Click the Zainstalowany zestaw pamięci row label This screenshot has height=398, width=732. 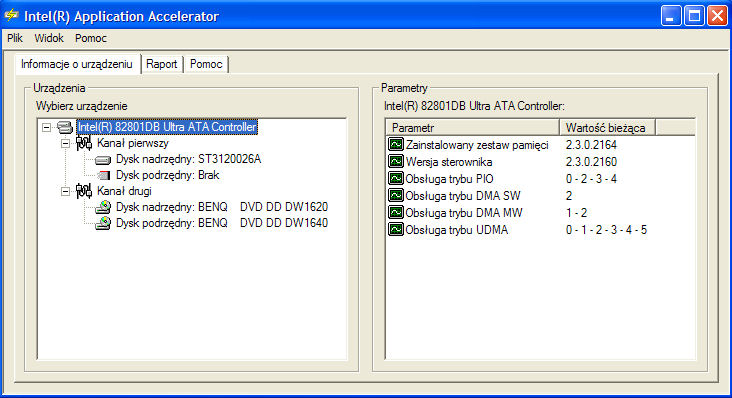(477, 145)
